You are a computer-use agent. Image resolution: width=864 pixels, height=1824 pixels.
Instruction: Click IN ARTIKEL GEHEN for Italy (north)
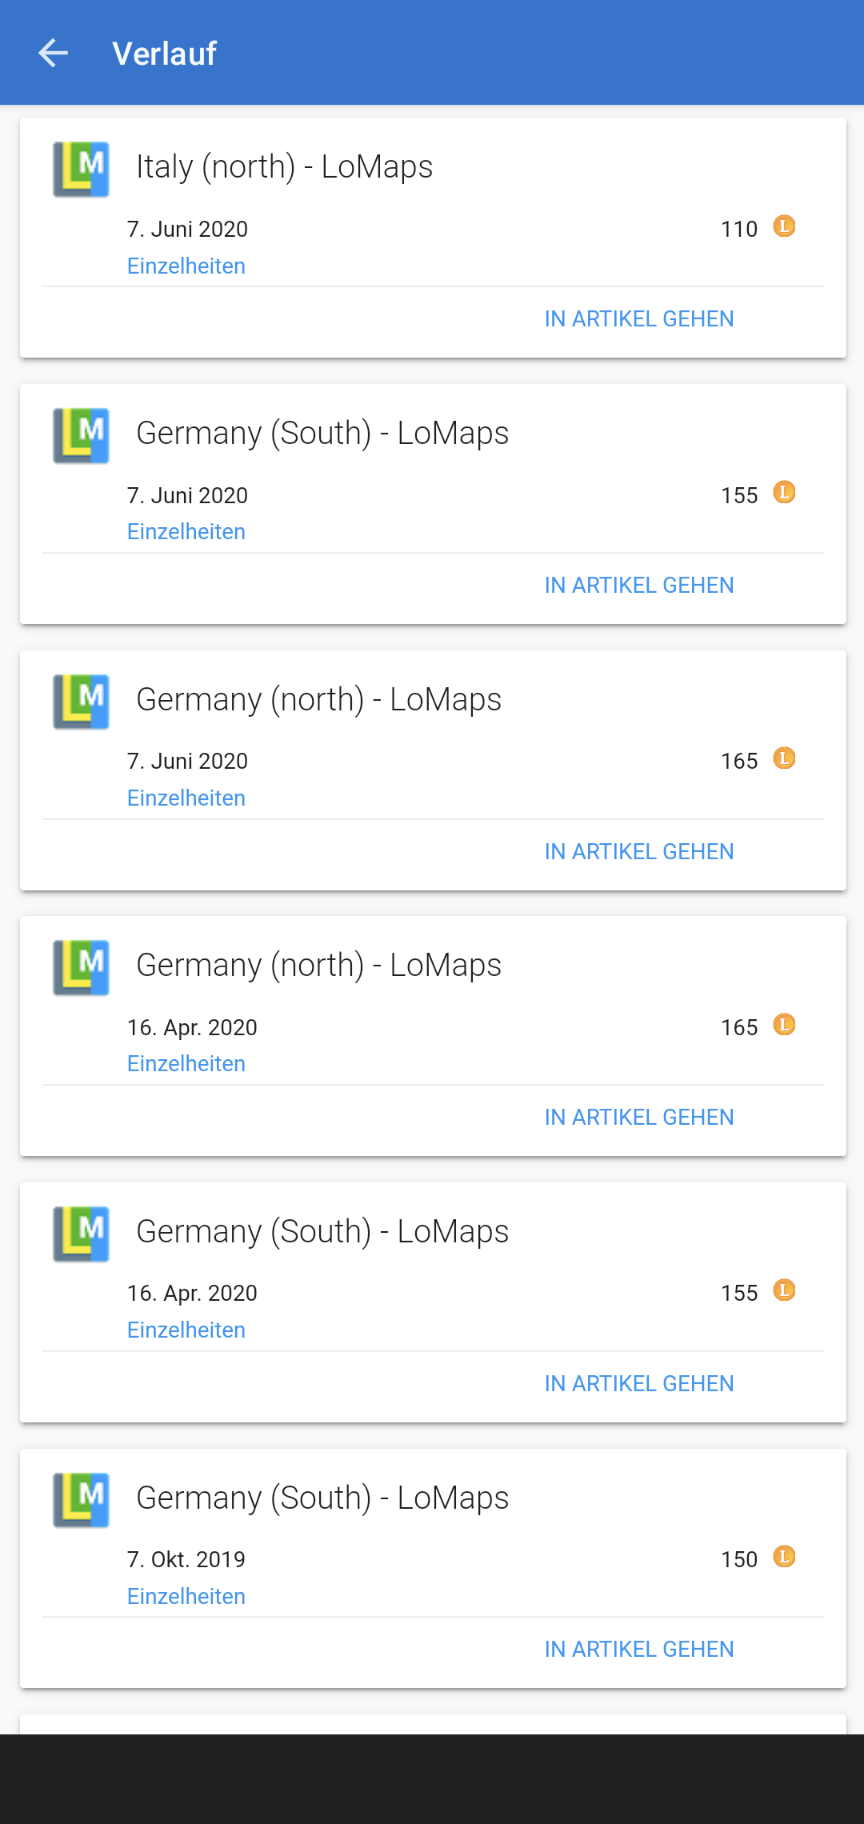(639, 319)
